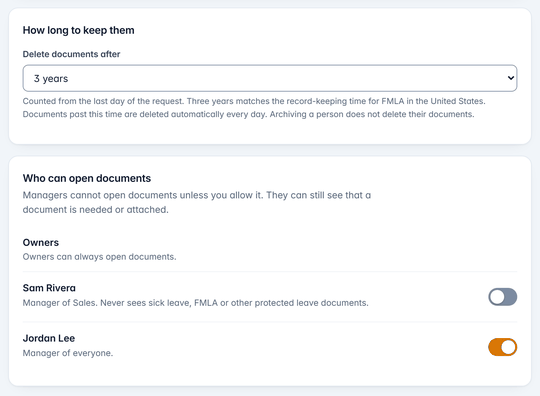The width and height of the screenshot is (540, 396).
Task: Open the 'Delete documents after' dropdown showing 3 years
Action: coord(270,78)
